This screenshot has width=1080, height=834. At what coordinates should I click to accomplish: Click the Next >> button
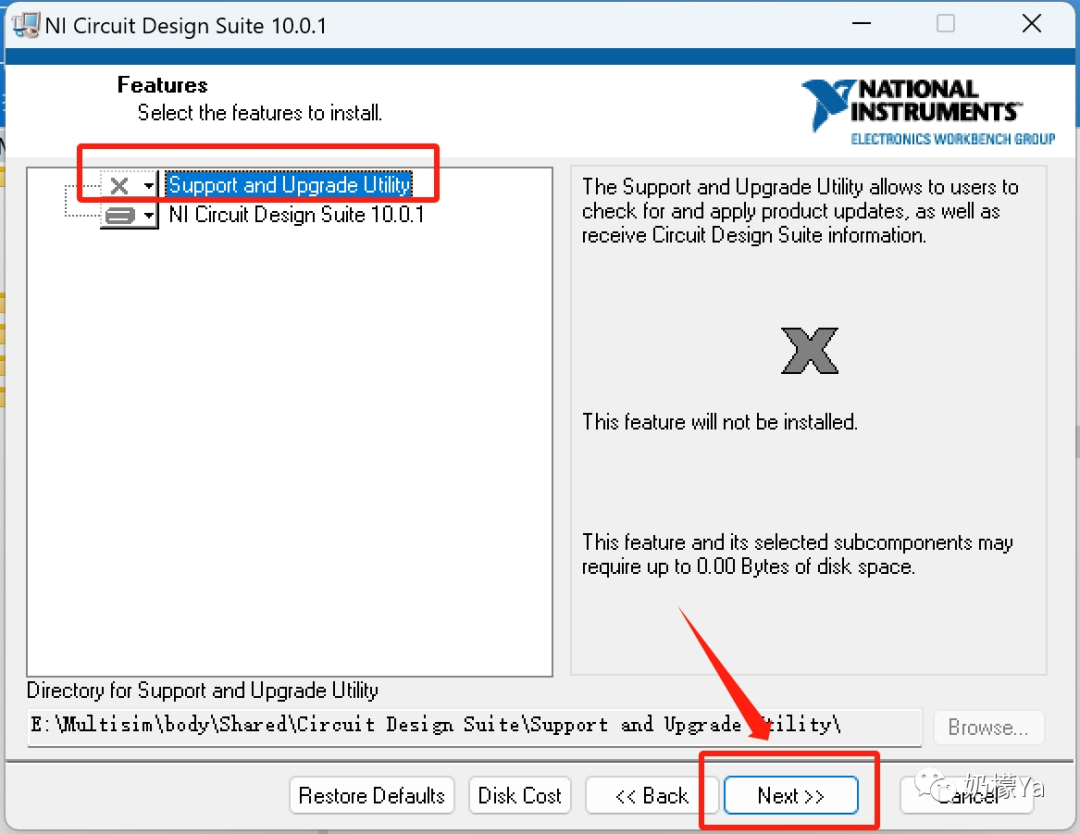[791, 795]
